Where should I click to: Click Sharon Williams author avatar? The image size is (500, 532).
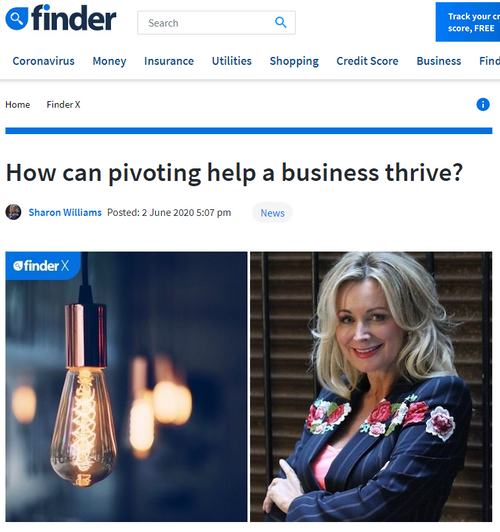pos(13,212)
